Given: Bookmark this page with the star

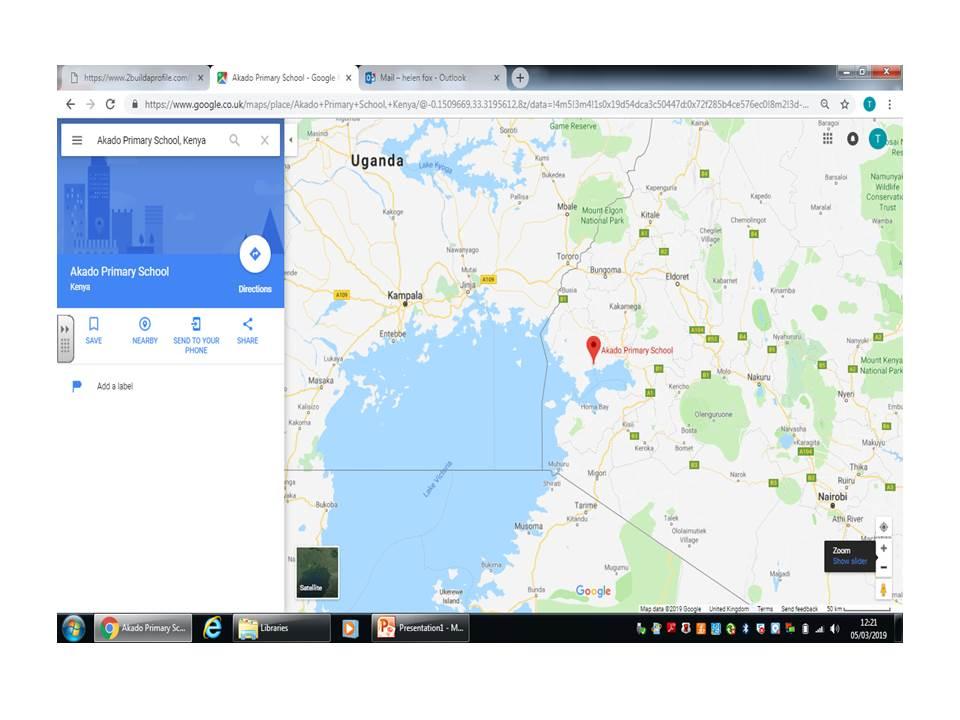Looking at the screenshot, I should [844, 104].
